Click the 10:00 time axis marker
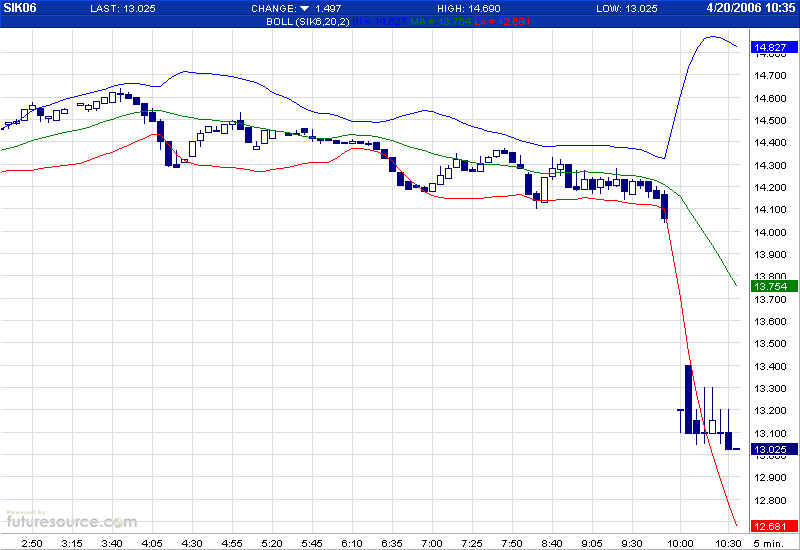This screenshot has height=550, width=800. (680, 541)
